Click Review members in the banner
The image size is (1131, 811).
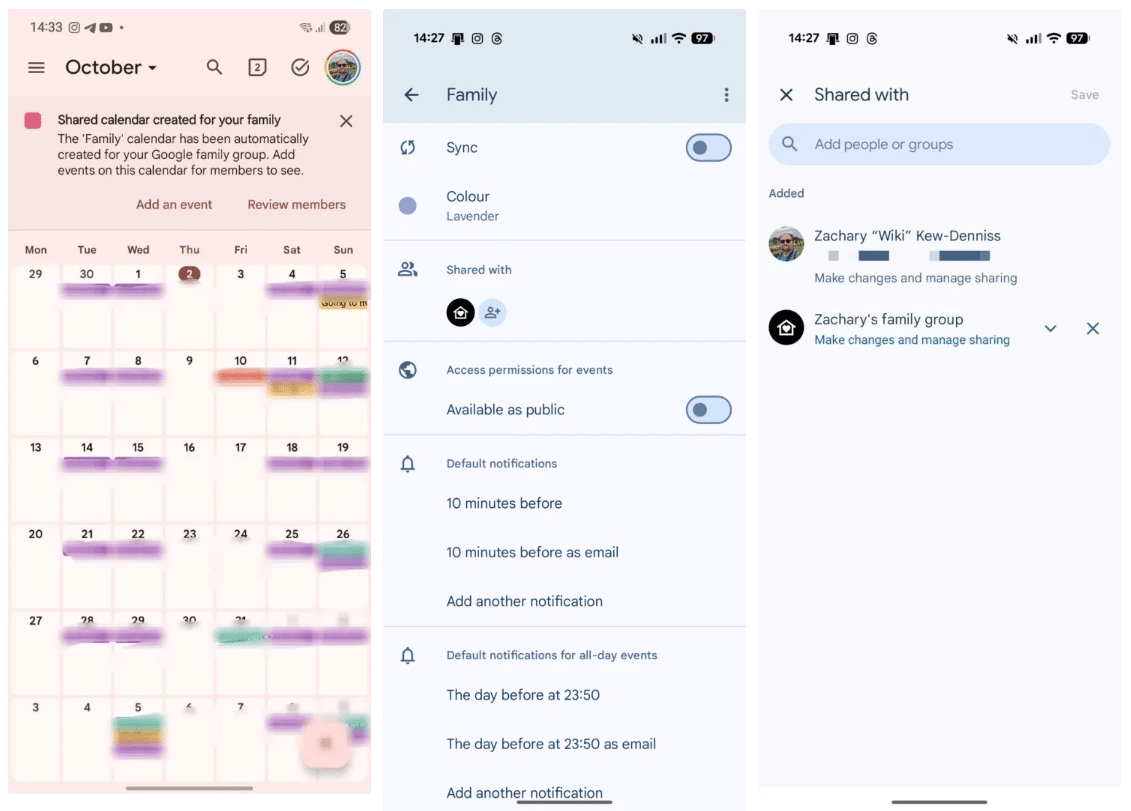pos(296,205)
